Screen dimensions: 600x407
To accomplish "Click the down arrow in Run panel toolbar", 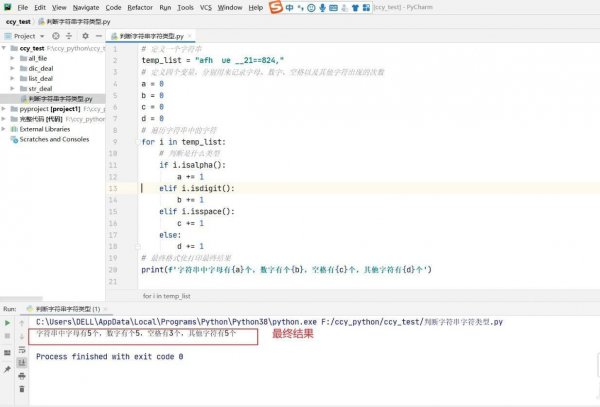I will [x=22, y=336].
